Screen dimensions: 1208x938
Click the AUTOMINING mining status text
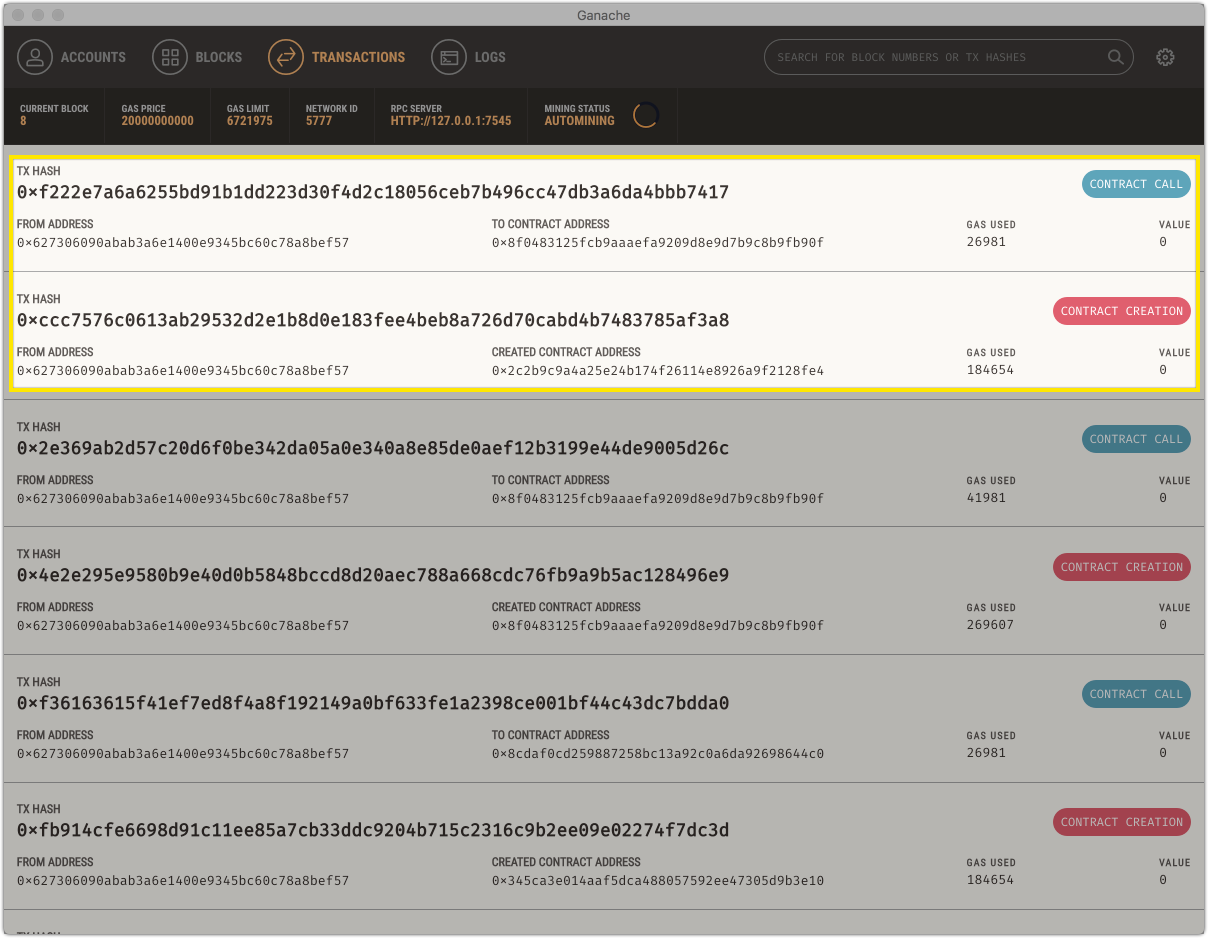pyautogui.click(x=579, y=121)
